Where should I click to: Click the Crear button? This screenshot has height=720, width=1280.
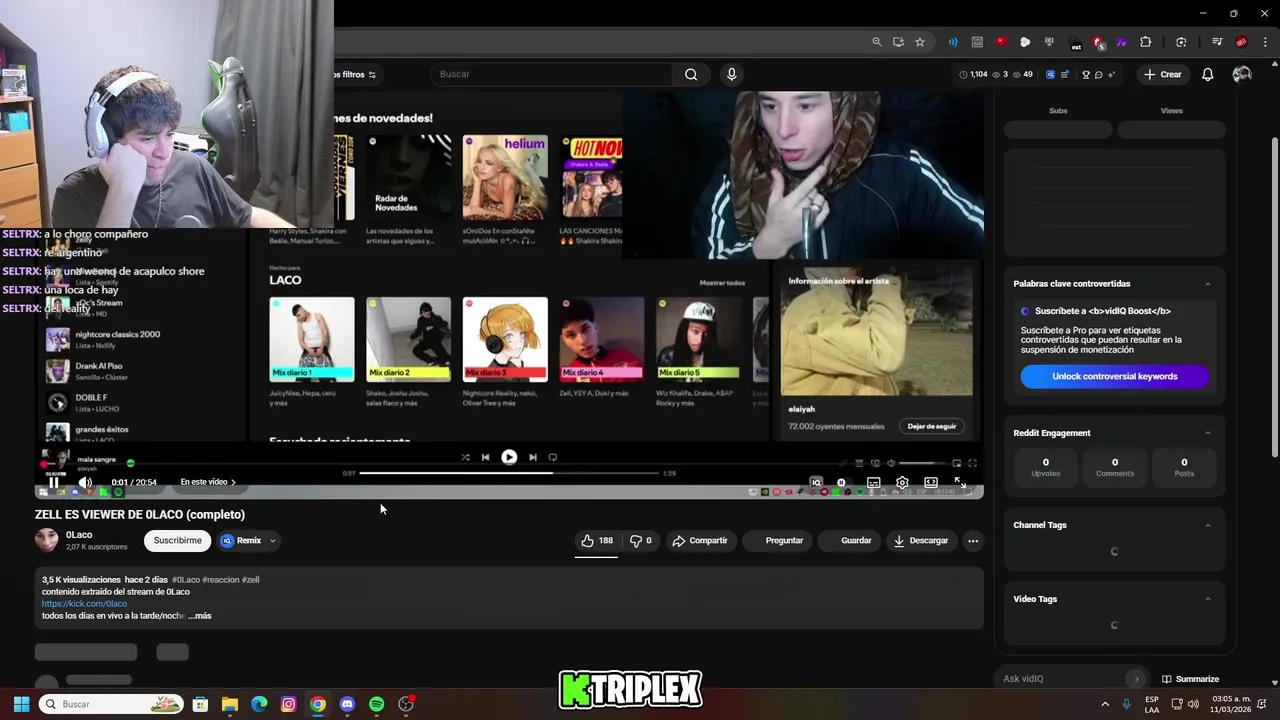tap(1163, 74)
